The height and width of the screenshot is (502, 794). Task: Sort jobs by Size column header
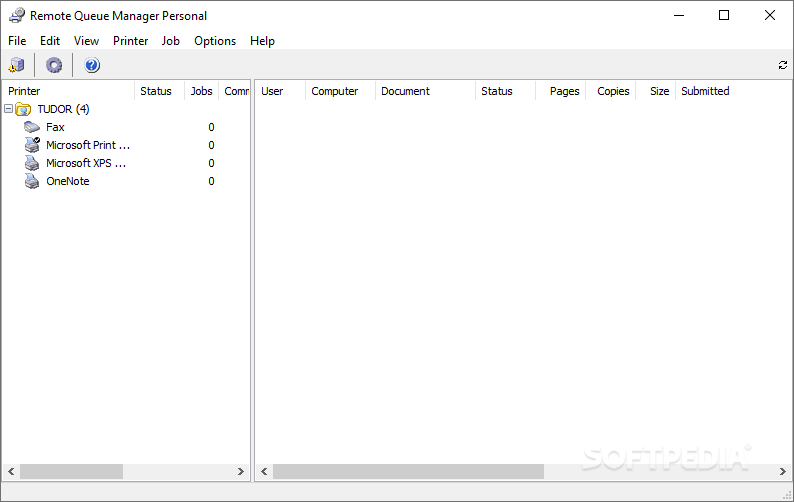coord(656,91)
